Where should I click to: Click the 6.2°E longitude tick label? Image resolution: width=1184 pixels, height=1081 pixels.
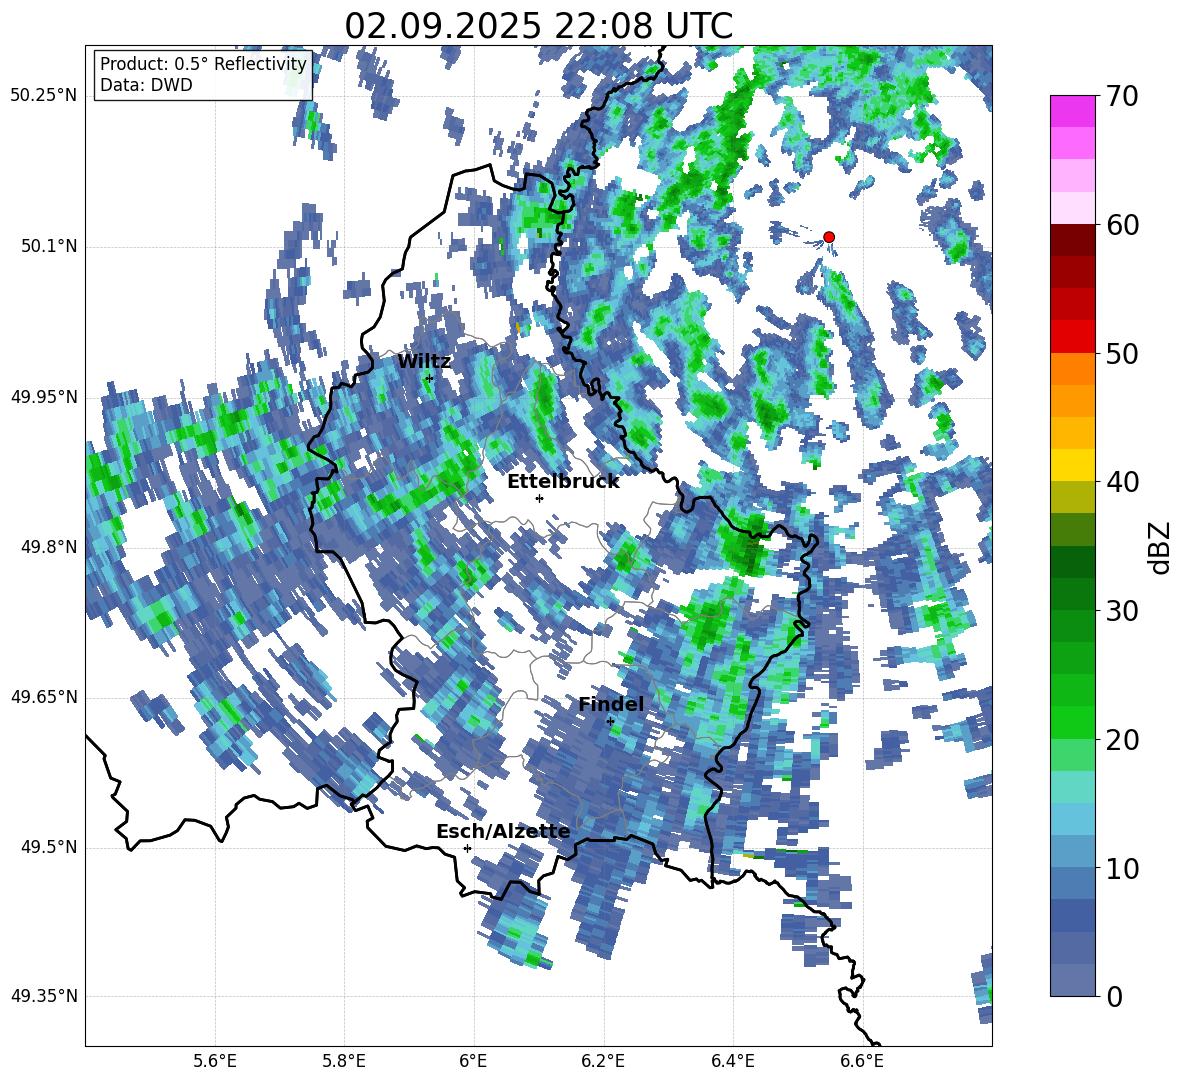point(603,1061)
